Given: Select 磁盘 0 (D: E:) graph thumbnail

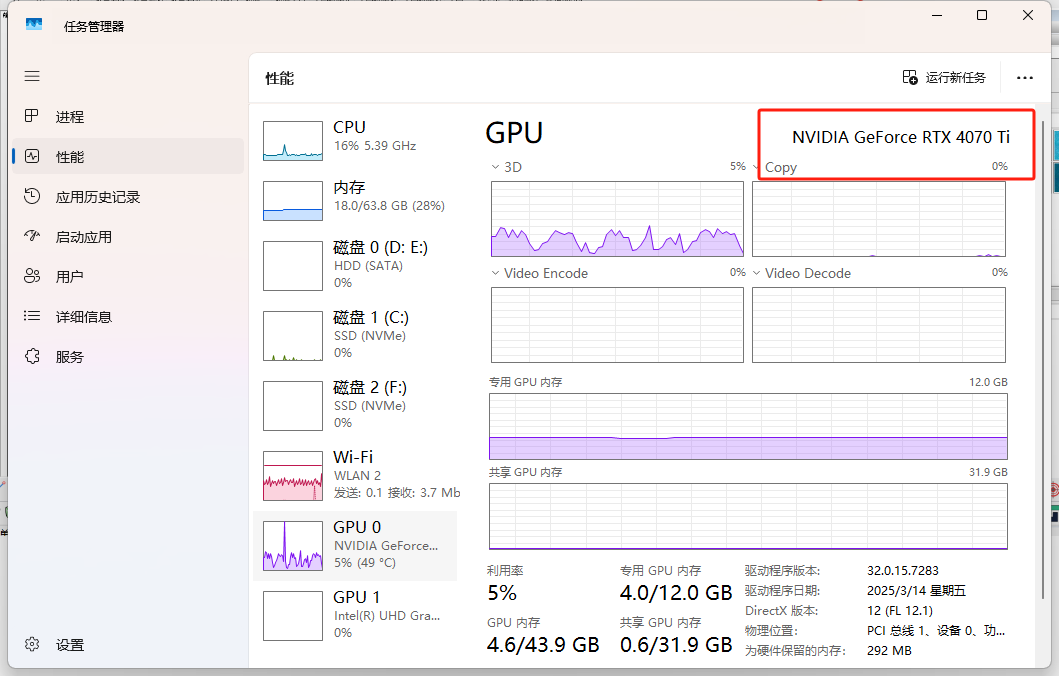Looking at the screenshot, I should click(293, 266).
